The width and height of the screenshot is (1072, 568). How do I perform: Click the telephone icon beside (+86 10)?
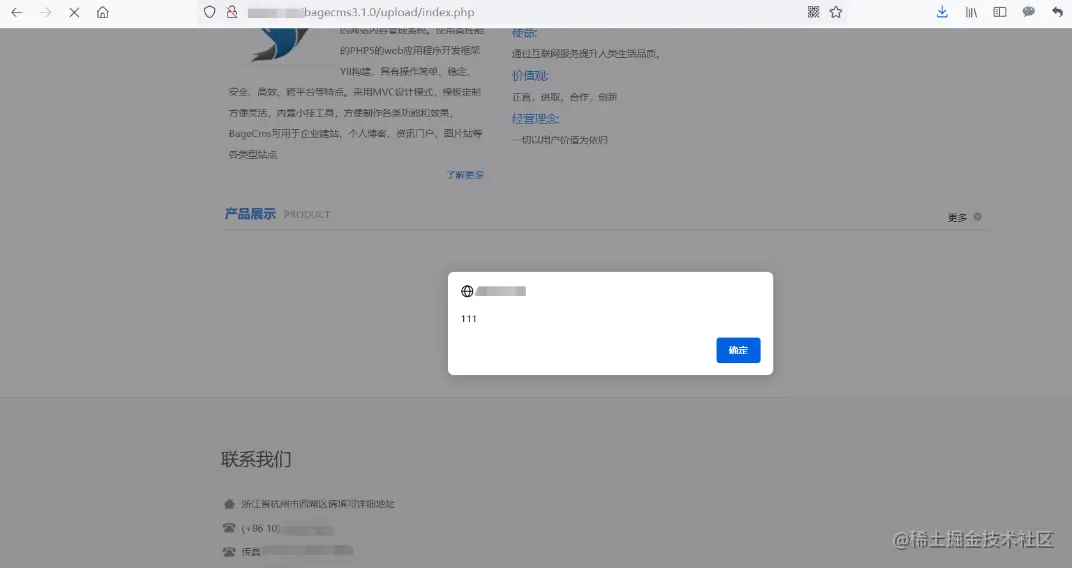click(x=229, y=528)
